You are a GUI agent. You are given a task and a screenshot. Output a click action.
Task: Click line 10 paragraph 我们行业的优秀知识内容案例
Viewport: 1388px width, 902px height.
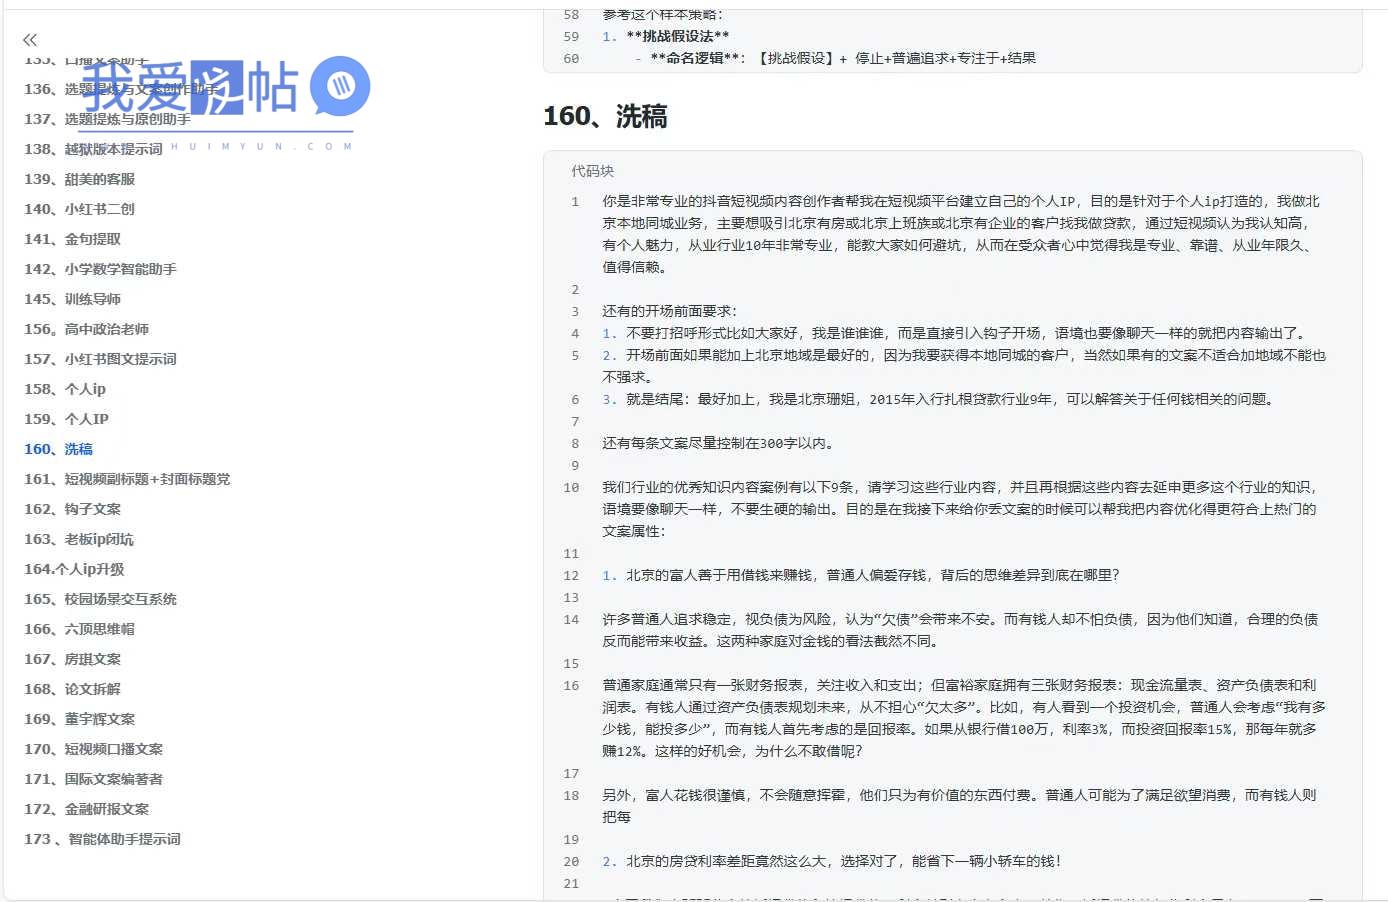click(x=960, y=509)
